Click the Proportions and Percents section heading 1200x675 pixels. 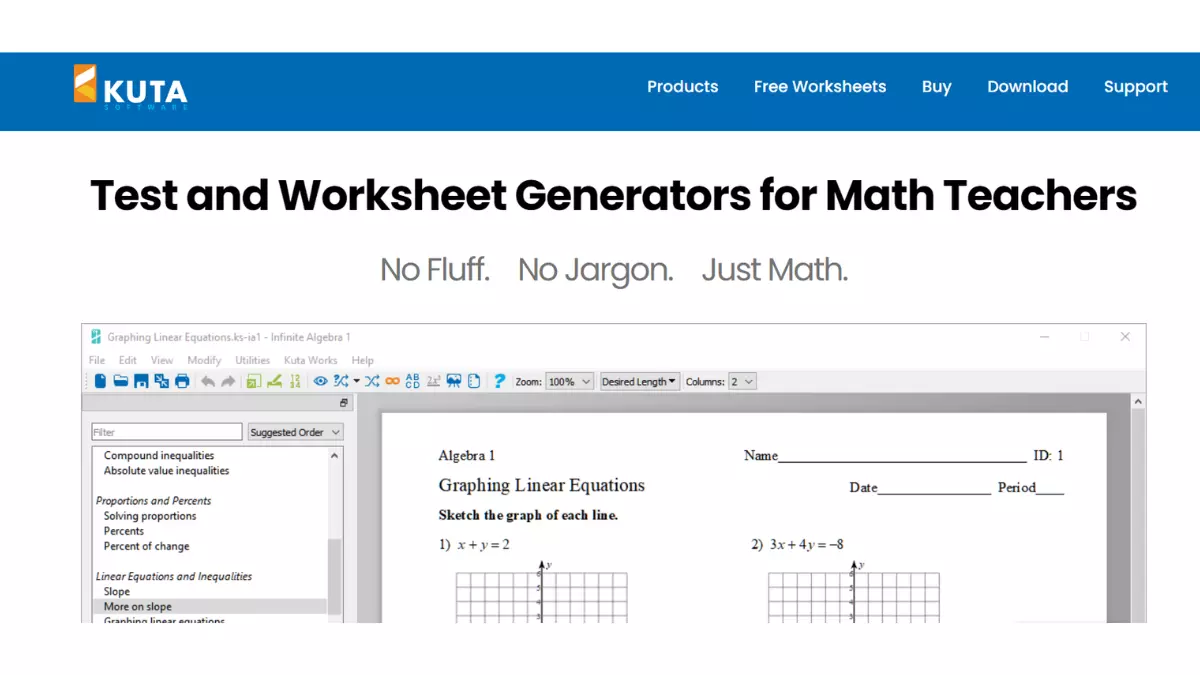pyautogui.click(x=153, y=501)
